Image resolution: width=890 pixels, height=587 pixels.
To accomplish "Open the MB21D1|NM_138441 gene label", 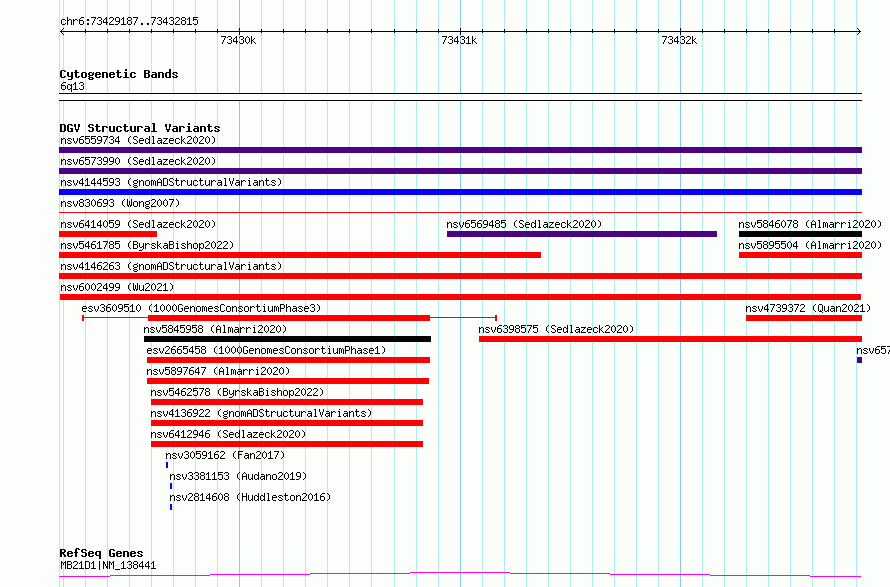I will 108,565.
